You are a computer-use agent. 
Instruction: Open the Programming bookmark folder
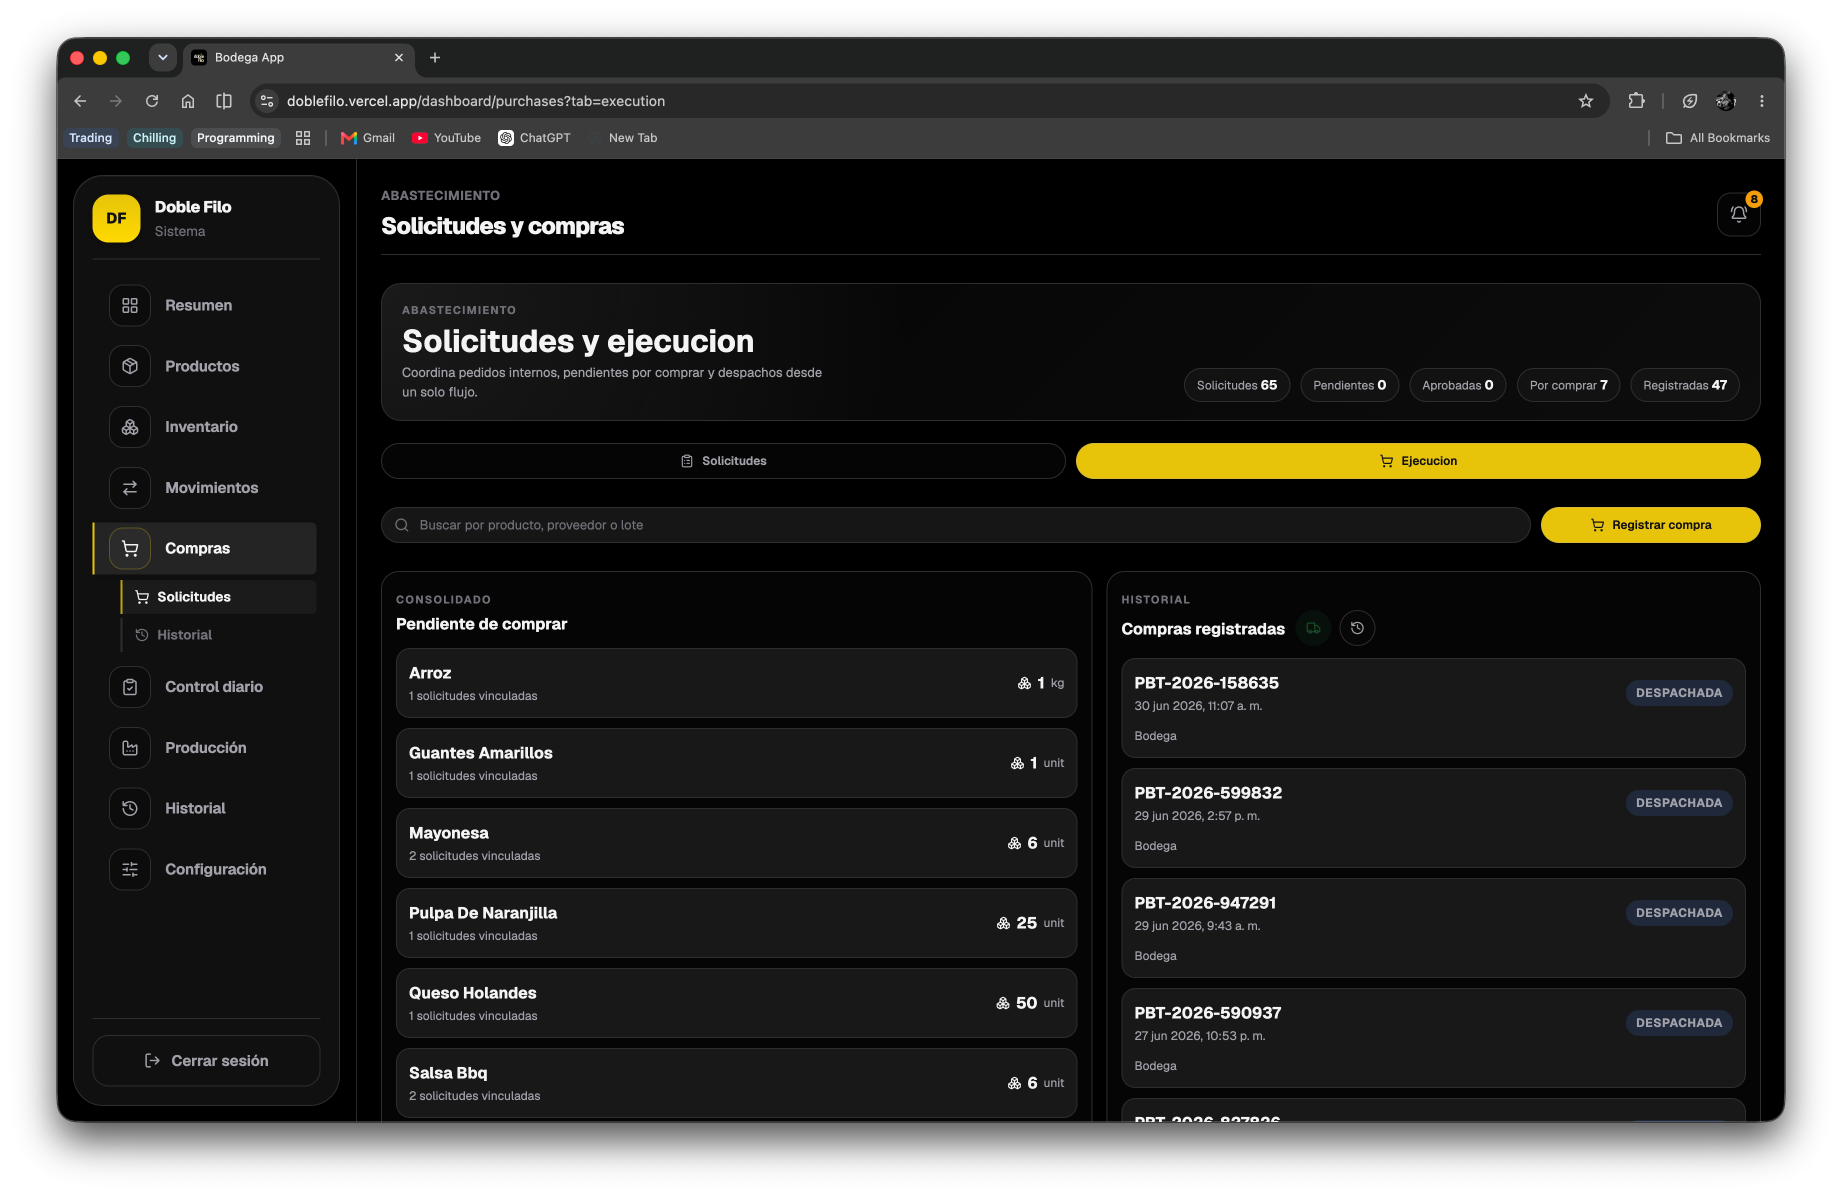point(235,138)
